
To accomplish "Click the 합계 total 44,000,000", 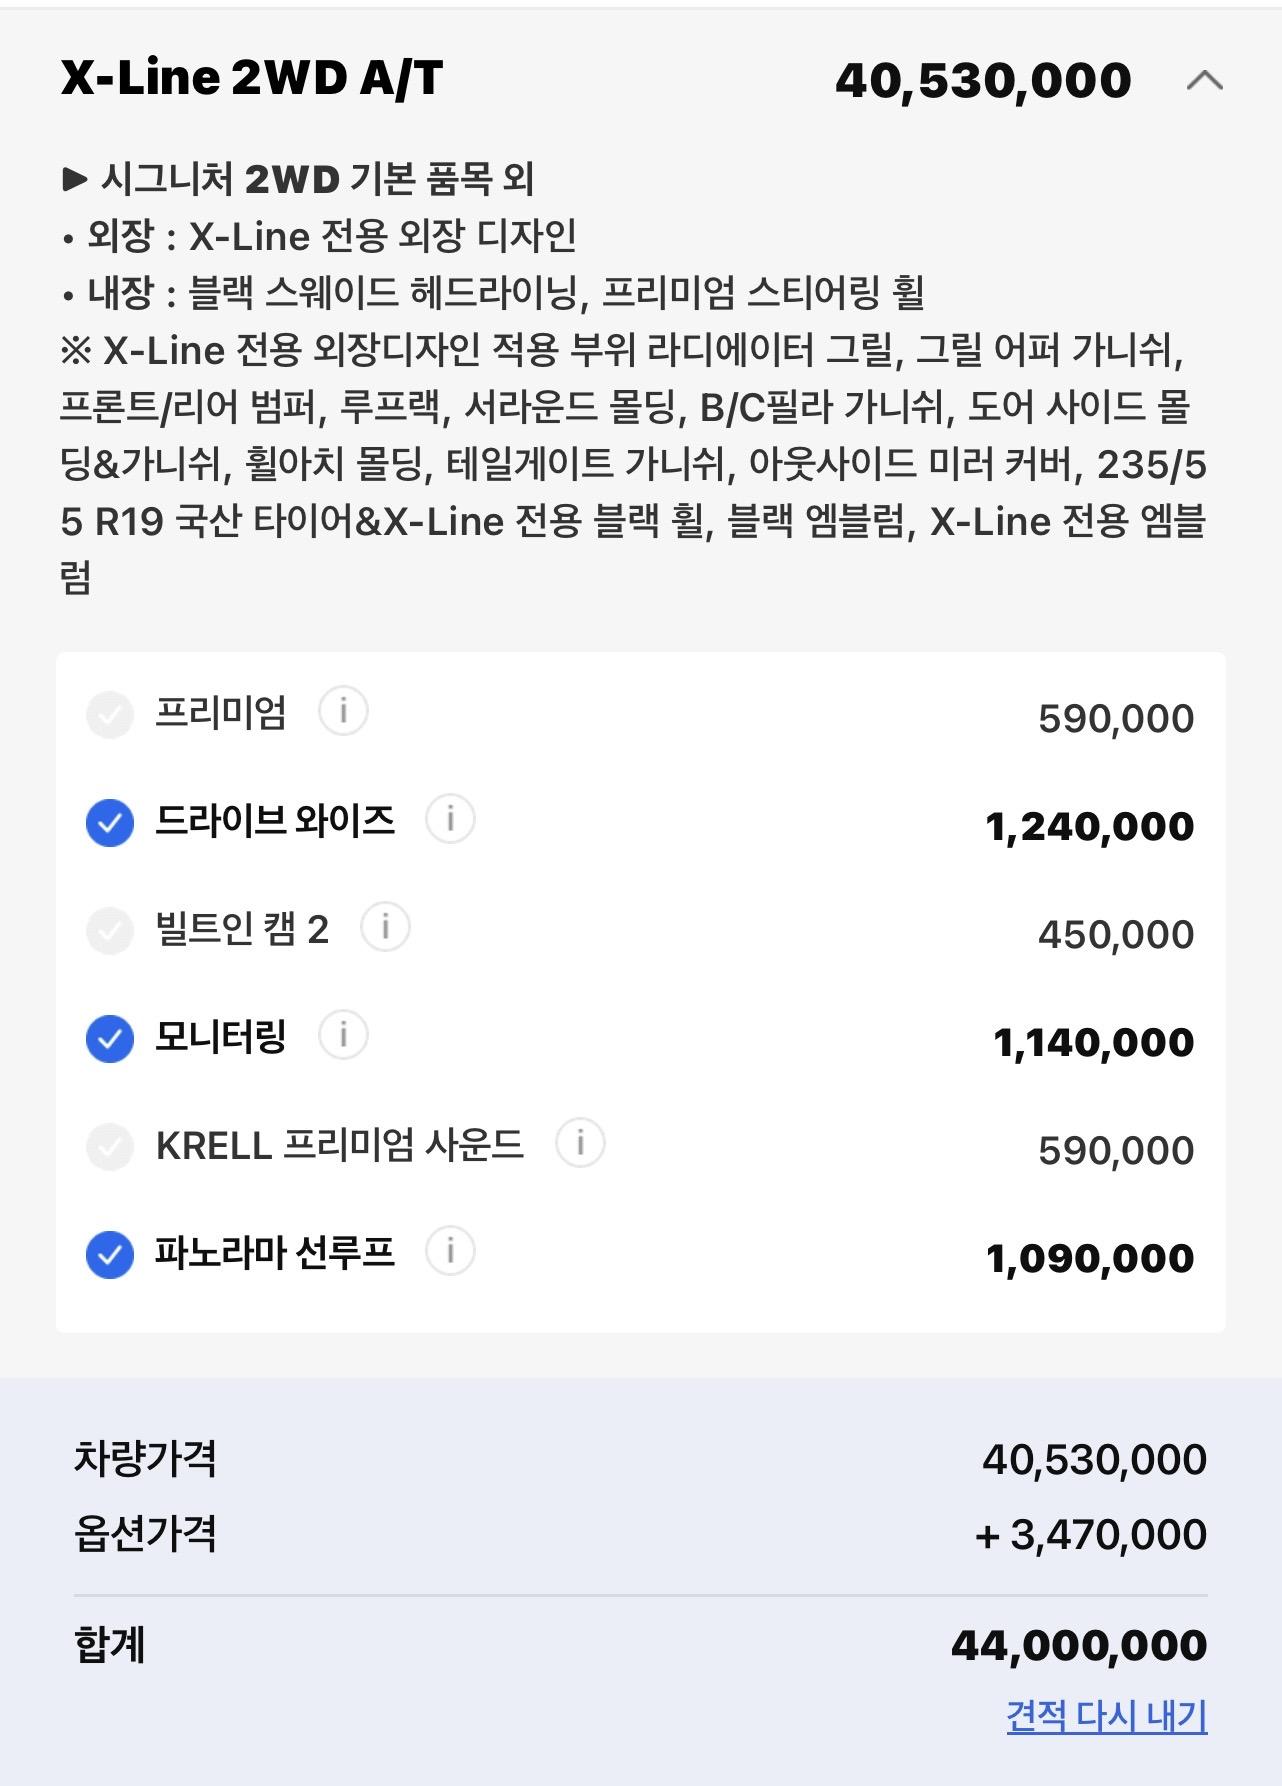I will 1079,1645.
